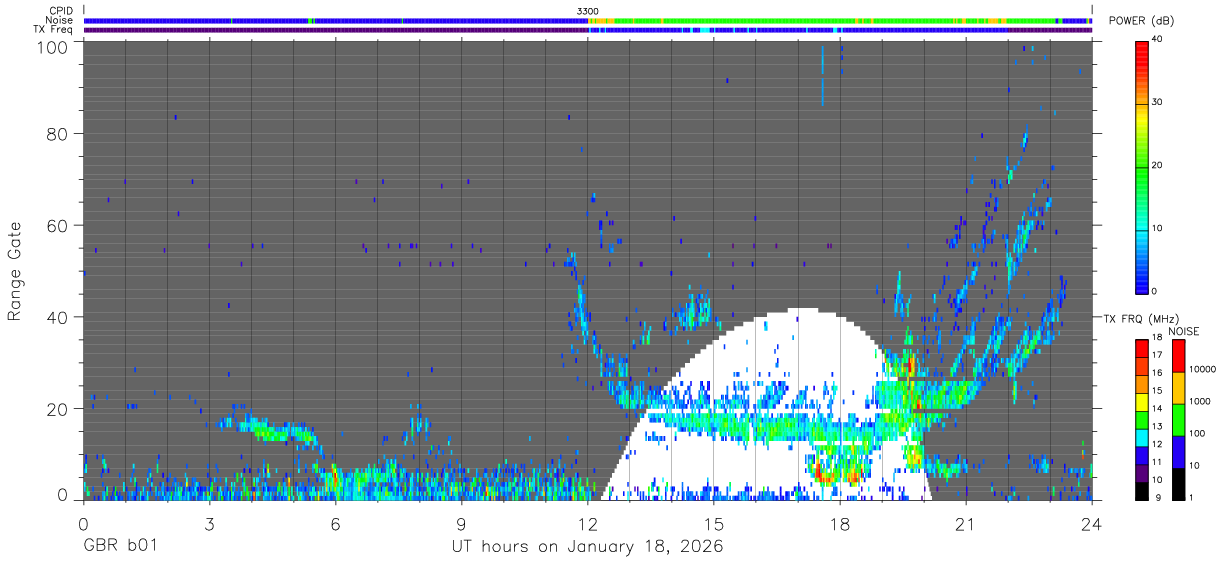Click the red segment of the noise legend

(x=1179, y=356)
